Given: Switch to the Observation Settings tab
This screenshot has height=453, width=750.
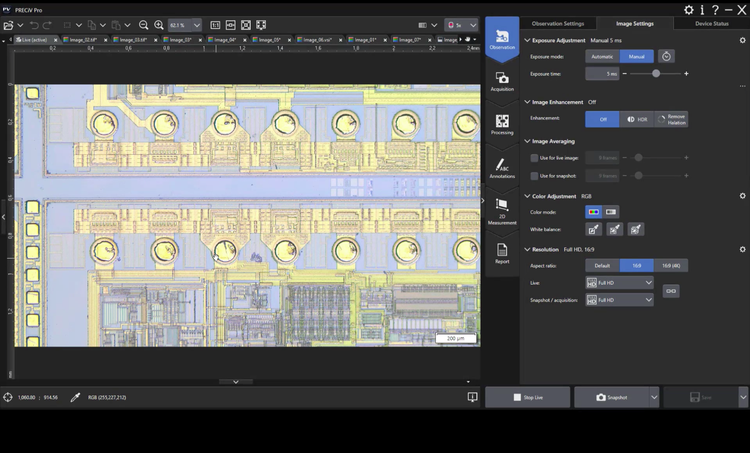Looking at the screenshot, I should (x=557, y=23).
